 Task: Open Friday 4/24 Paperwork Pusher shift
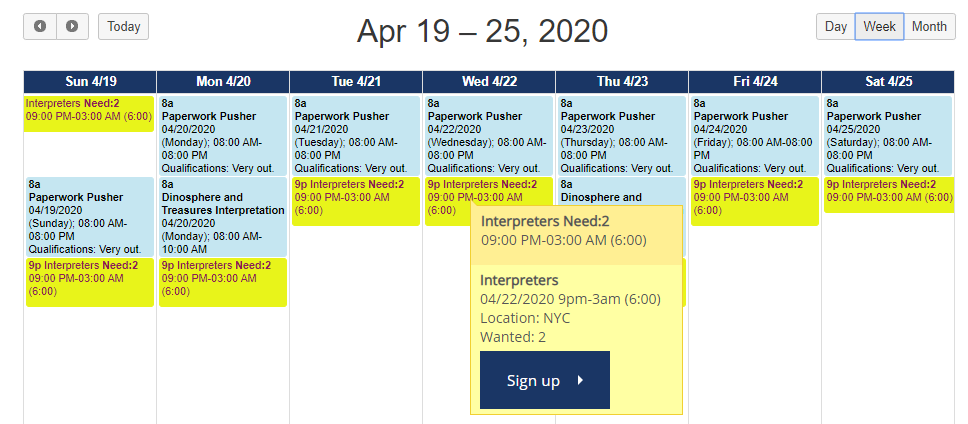[754, 135]
